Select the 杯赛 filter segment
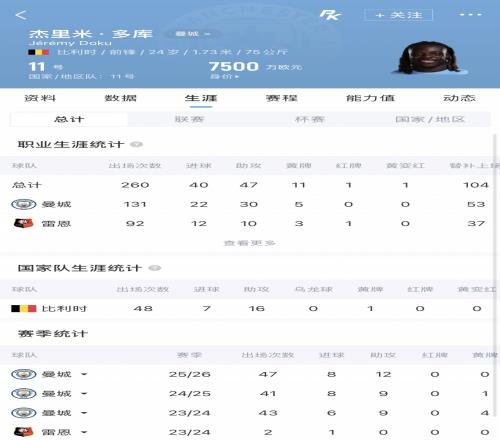The image size is (500, 440). [310, 119]
